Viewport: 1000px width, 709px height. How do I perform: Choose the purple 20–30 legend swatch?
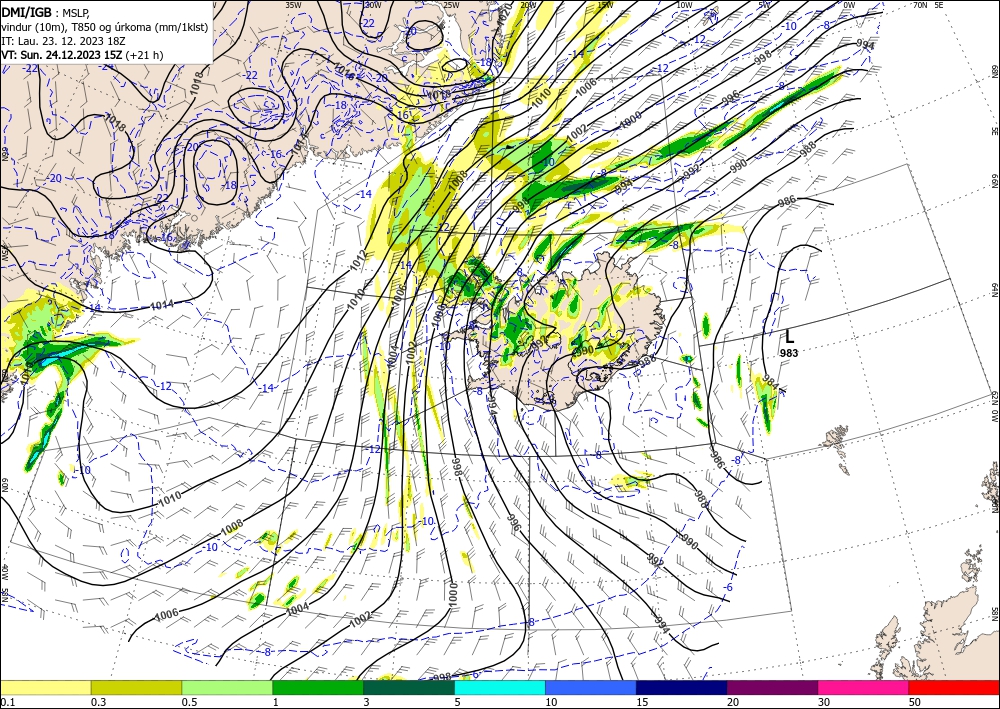click(772, 687)
